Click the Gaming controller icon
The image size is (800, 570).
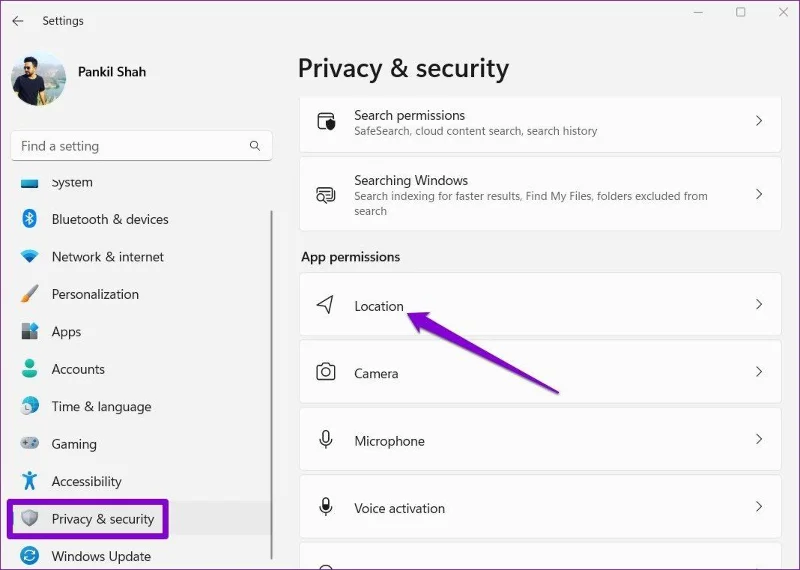click(30, 443)
